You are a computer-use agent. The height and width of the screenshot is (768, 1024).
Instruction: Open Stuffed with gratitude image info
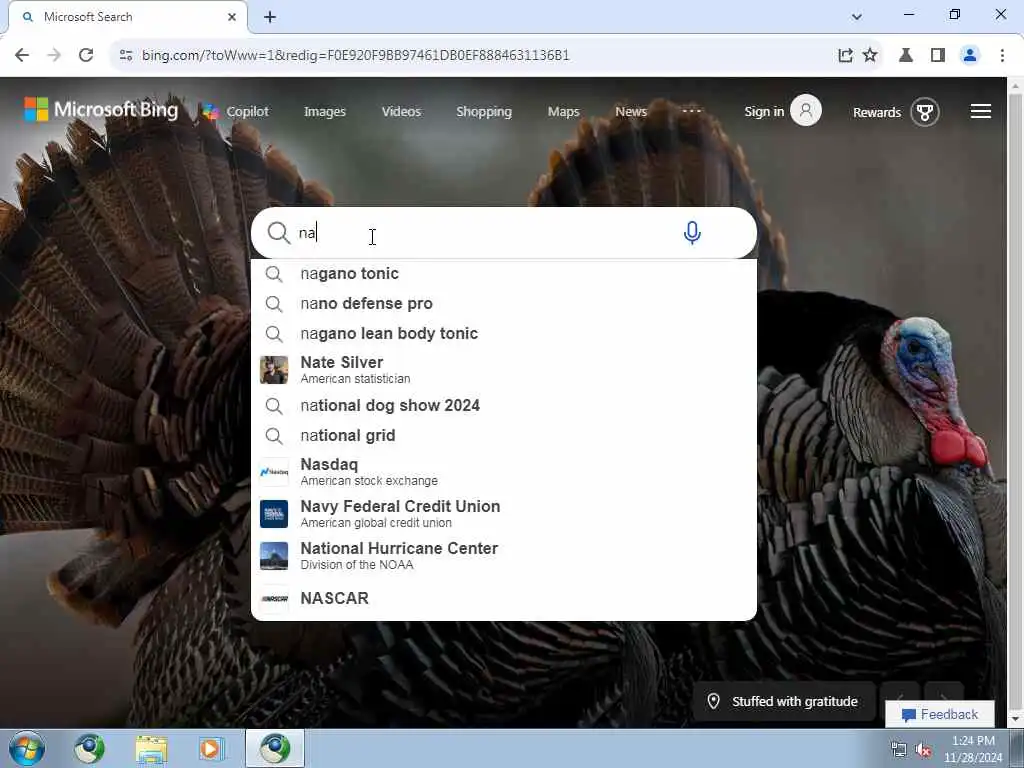(x=783, y=701)
